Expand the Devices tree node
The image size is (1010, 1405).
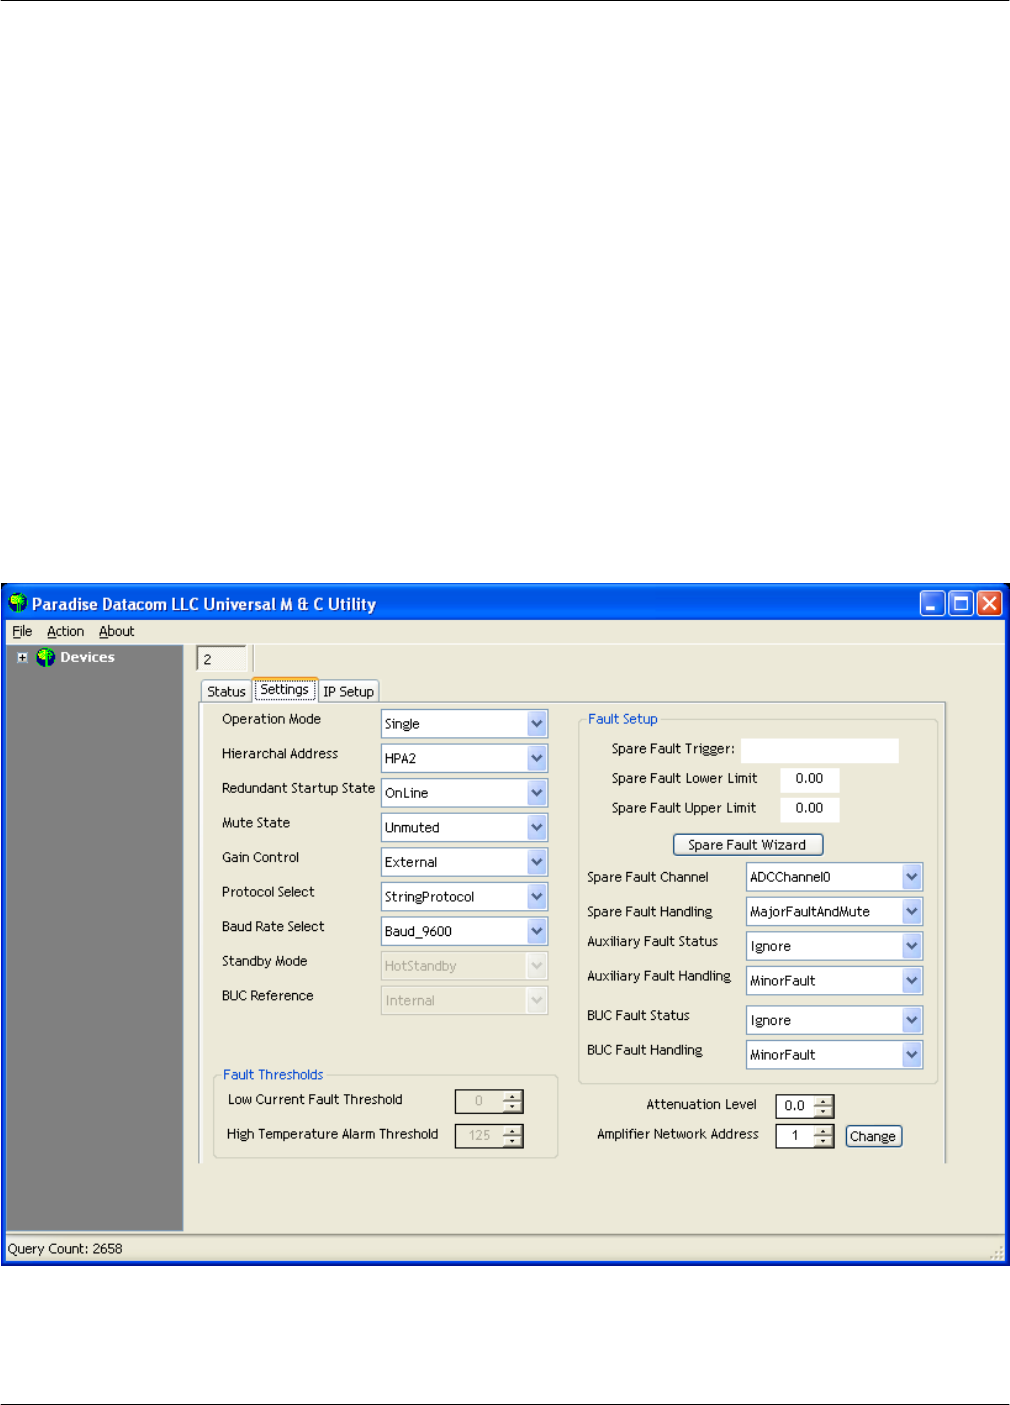pyautogui.click(x=22, y=658)
